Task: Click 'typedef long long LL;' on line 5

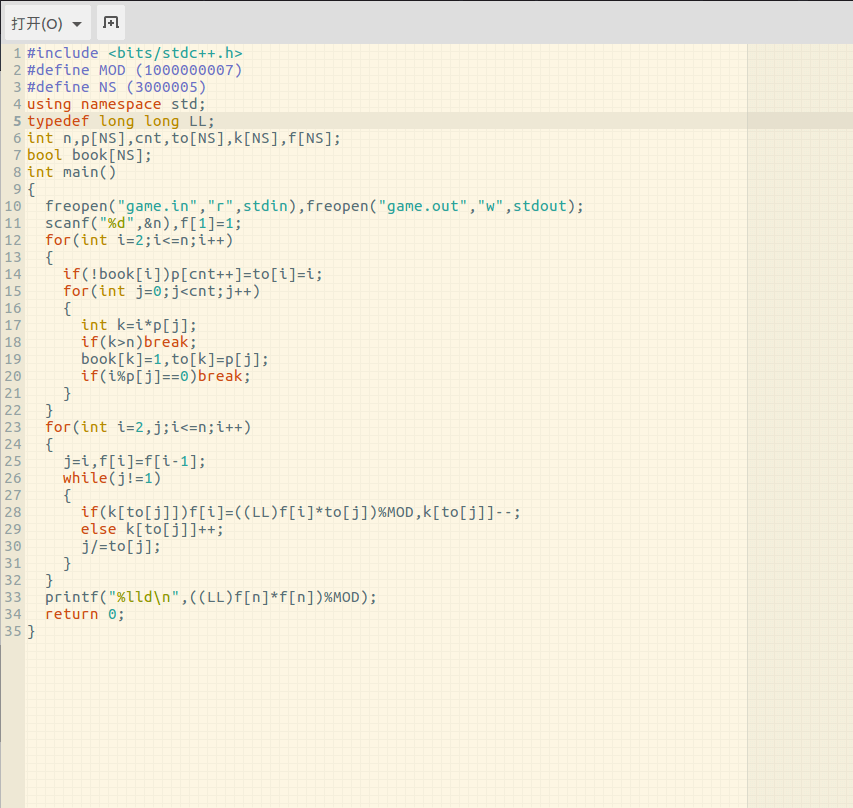Action: 121,121
